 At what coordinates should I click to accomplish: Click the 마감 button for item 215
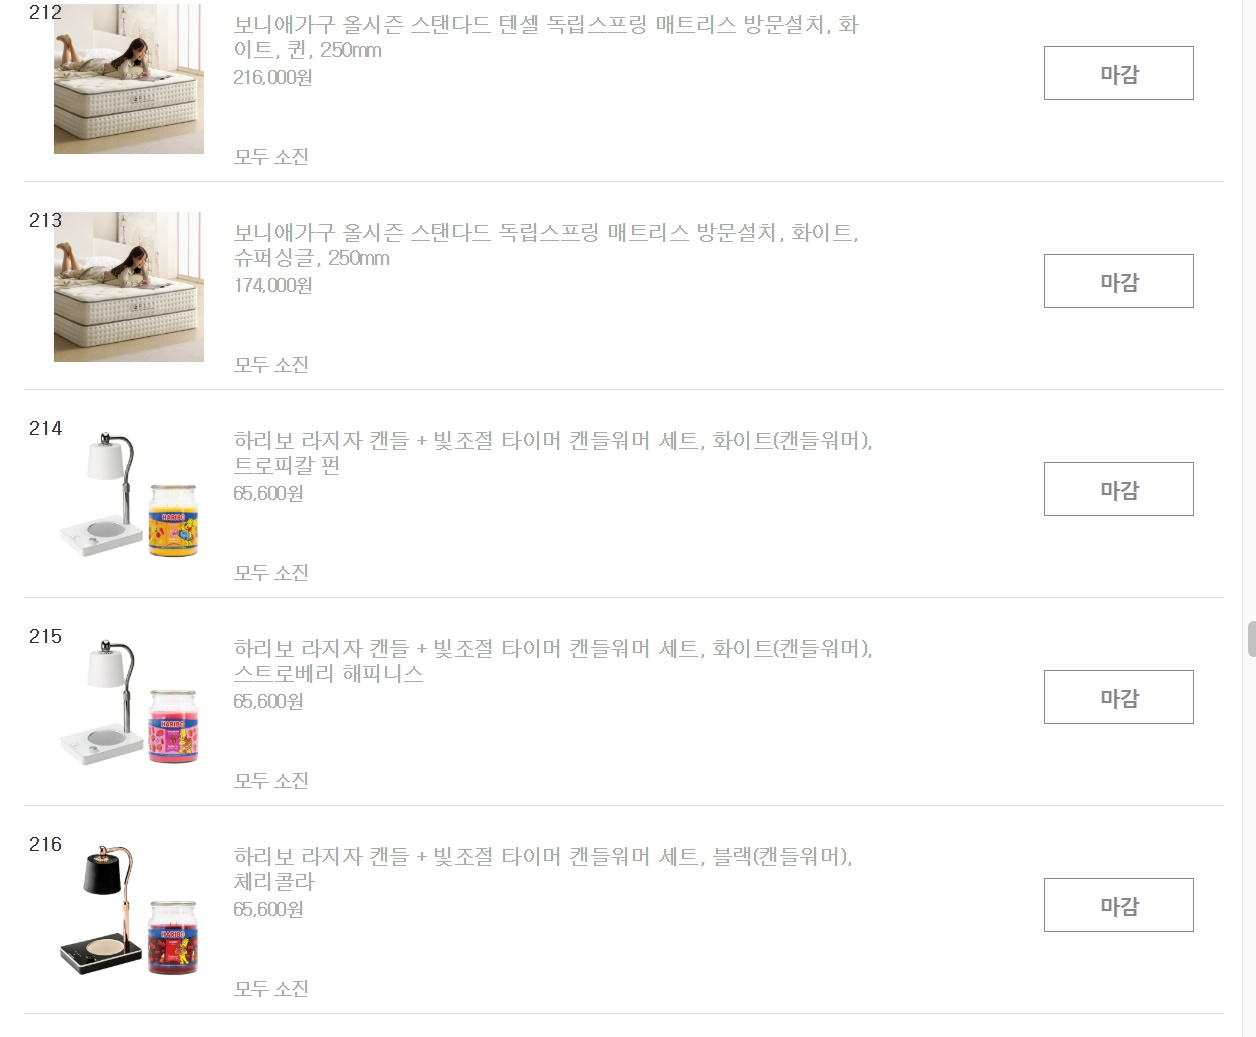click(x=1118, y=697)
